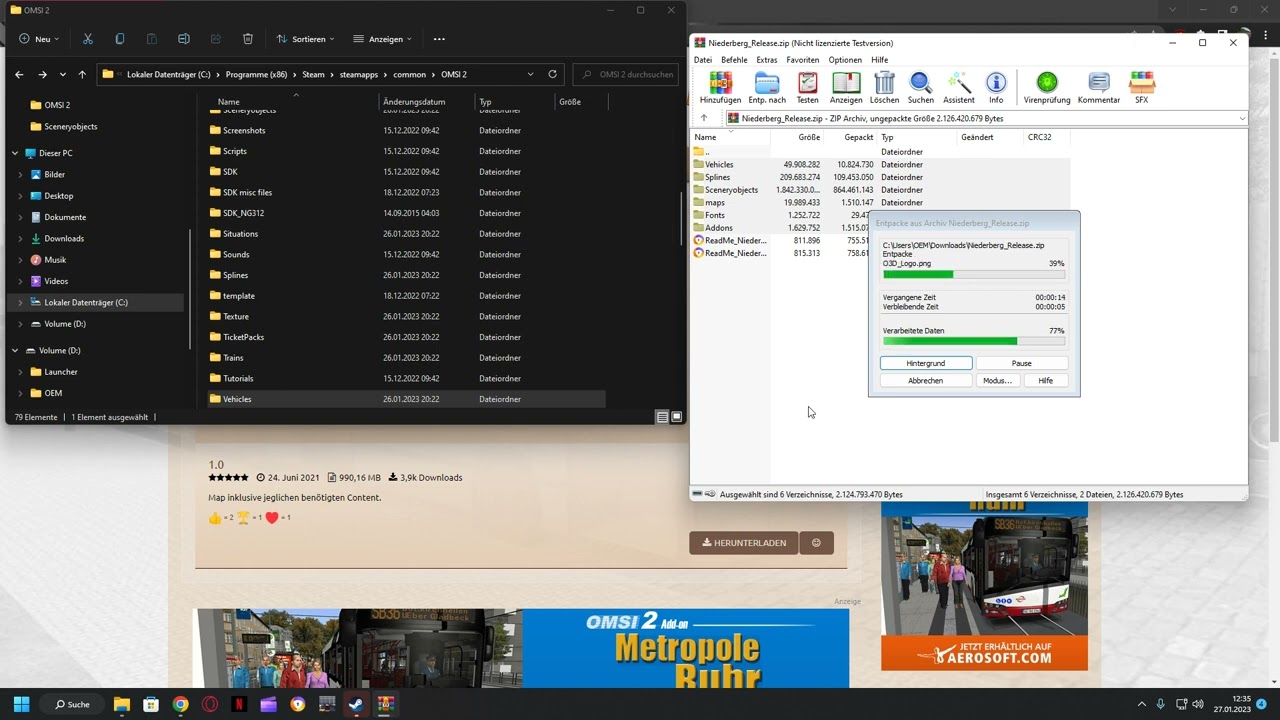Click the Entp. nach extract icon
1280x720 pixels.
tap(767, 88)
